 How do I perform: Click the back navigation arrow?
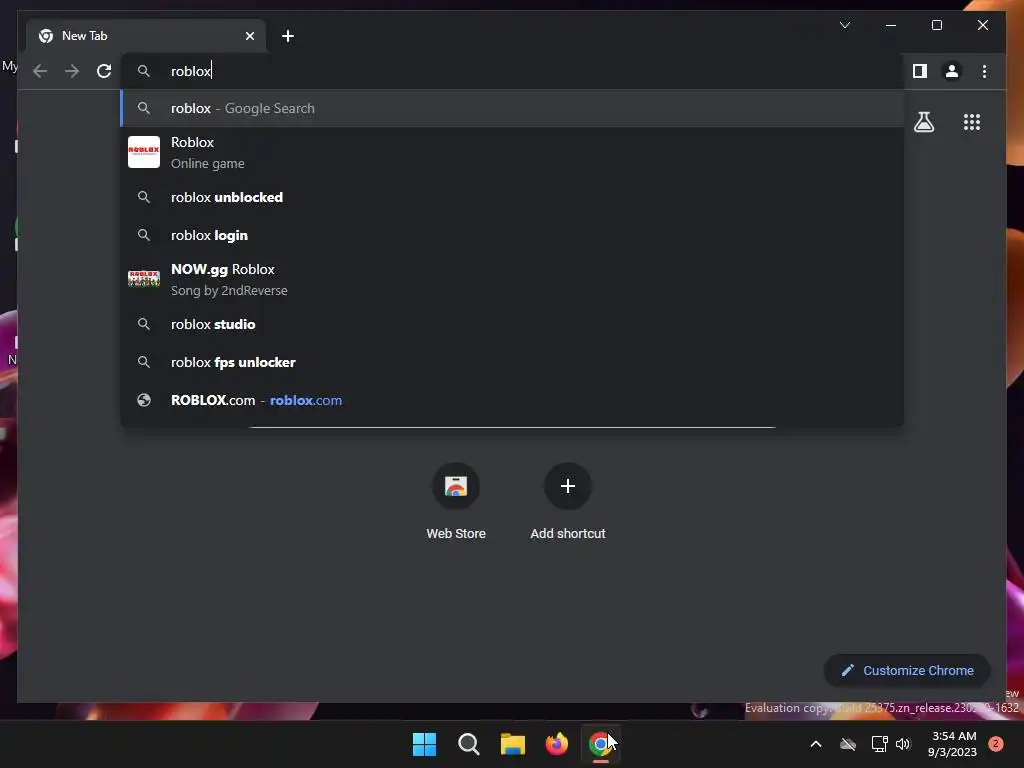click(x=40, y=71)
